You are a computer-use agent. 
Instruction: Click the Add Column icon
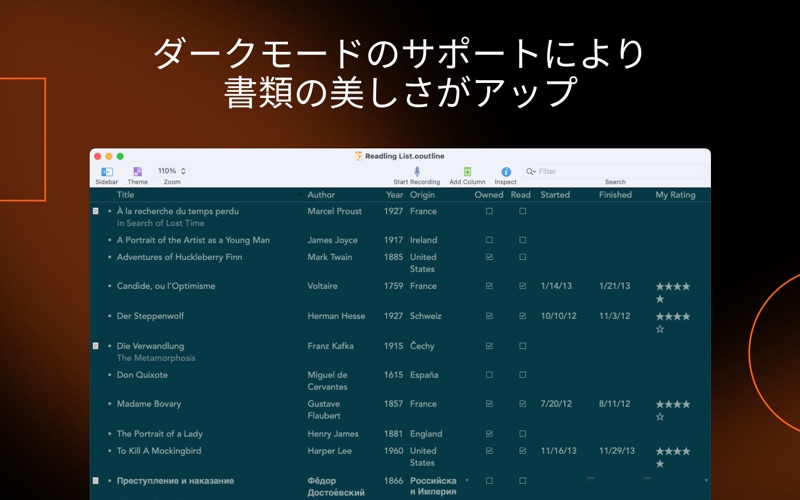click(x=467, y=171)
